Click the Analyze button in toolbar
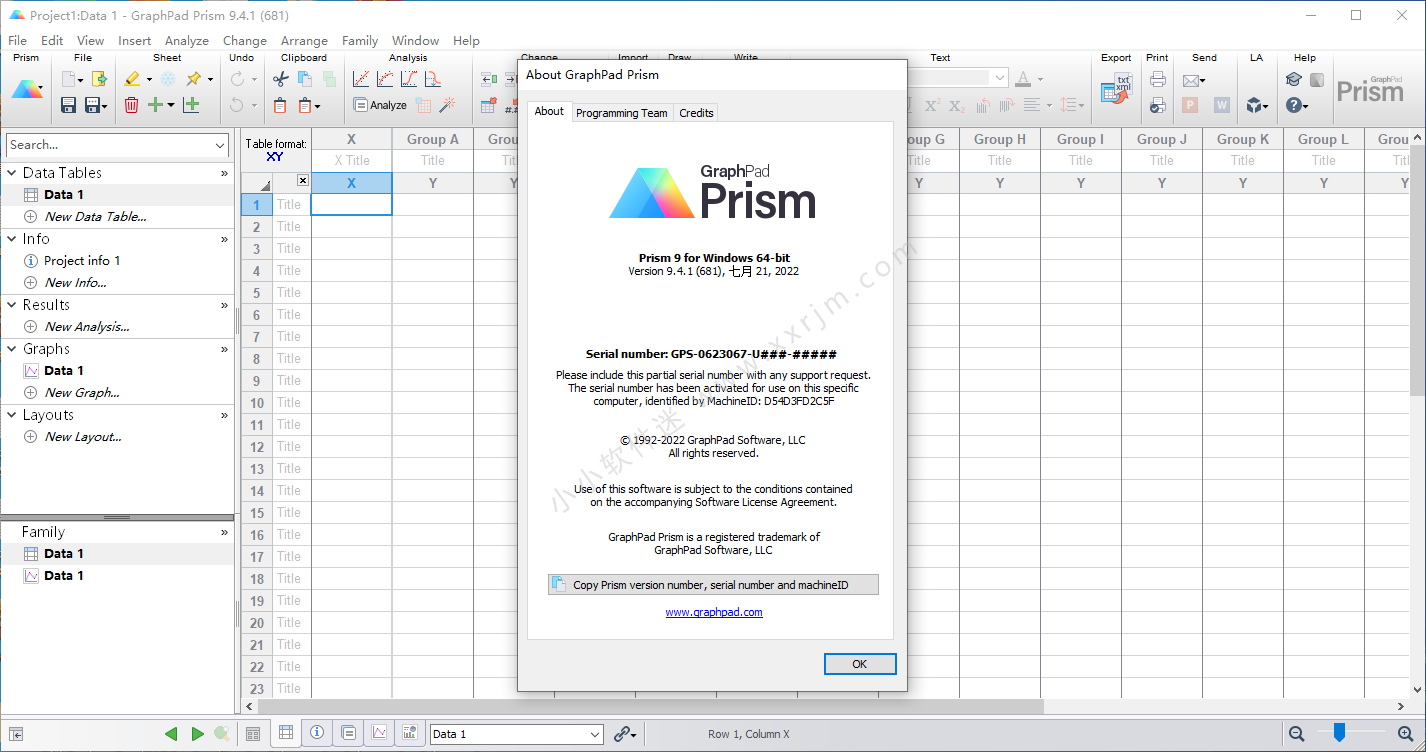 click(x=380, y=105)
